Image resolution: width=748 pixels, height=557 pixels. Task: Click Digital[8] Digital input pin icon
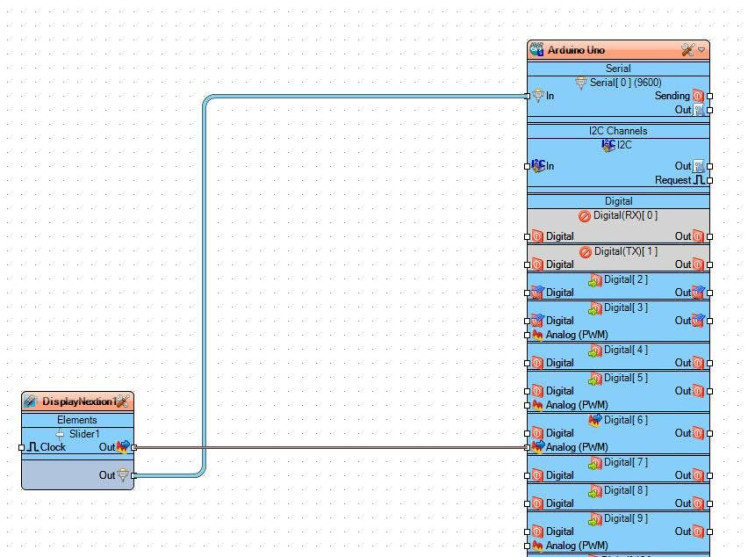click(538, 504)
